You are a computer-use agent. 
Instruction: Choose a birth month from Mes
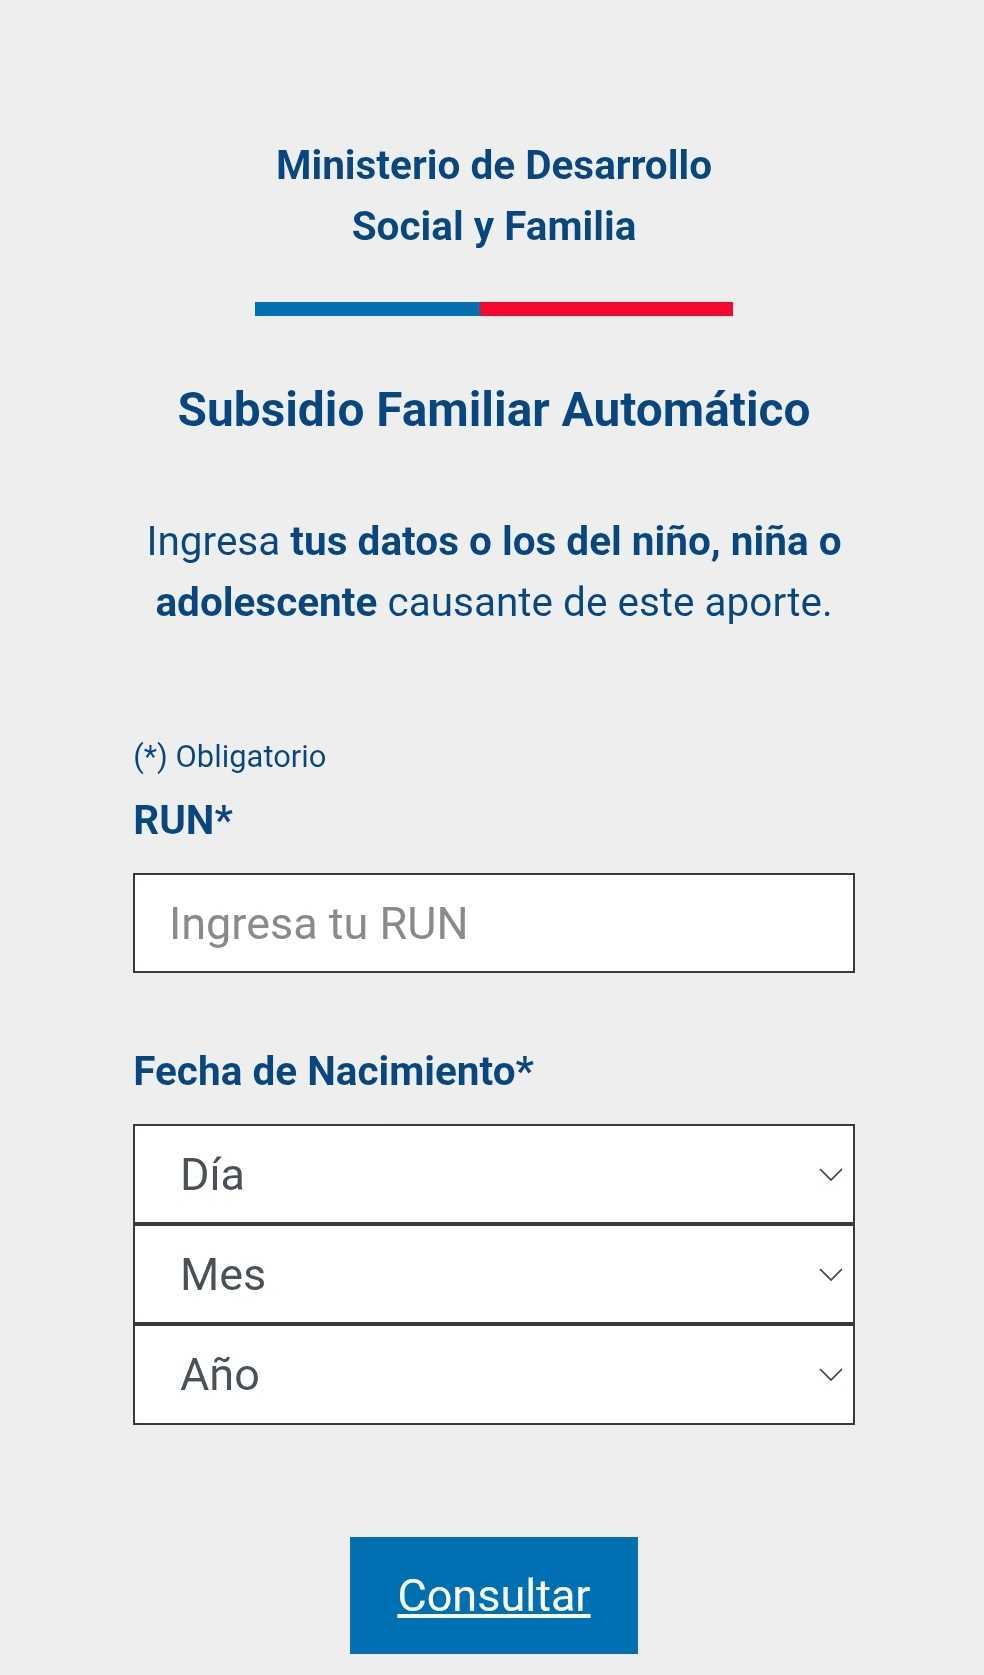(x=492, y=1274)
